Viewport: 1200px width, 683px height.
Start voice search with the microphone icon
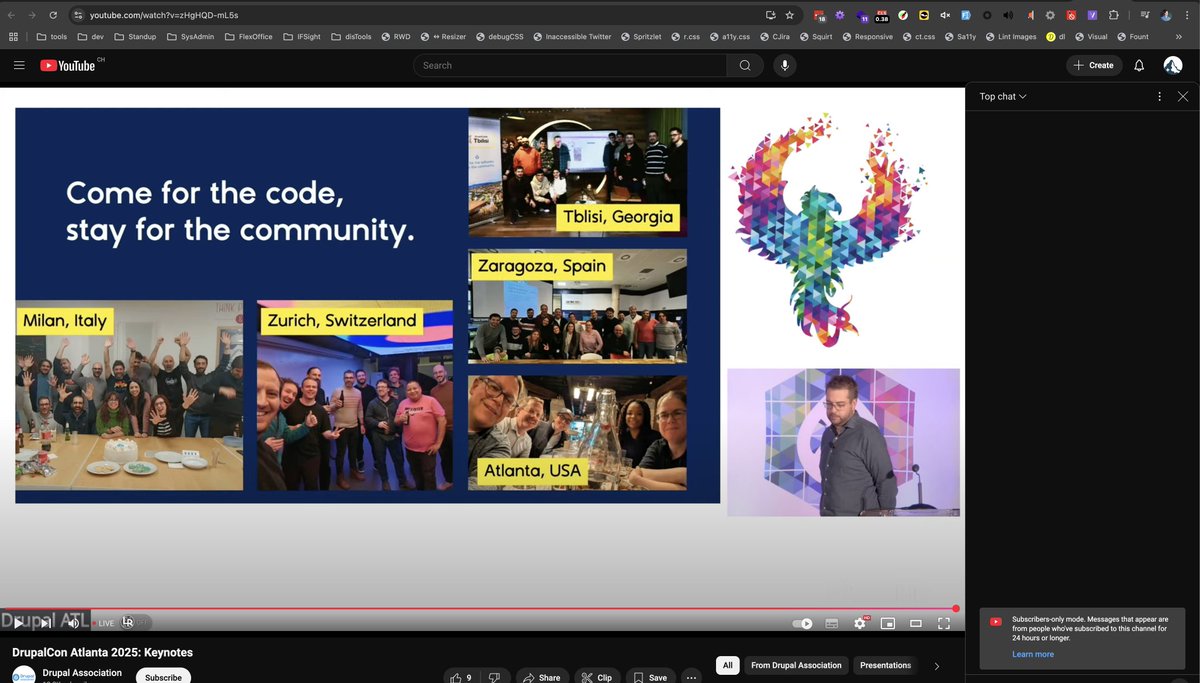click(784, 65)
